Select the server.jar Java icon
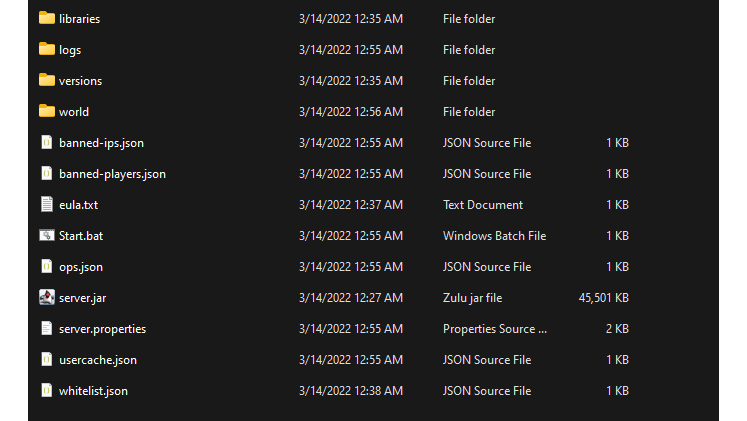This screenshot has width=747, height=421. (46, 297)
